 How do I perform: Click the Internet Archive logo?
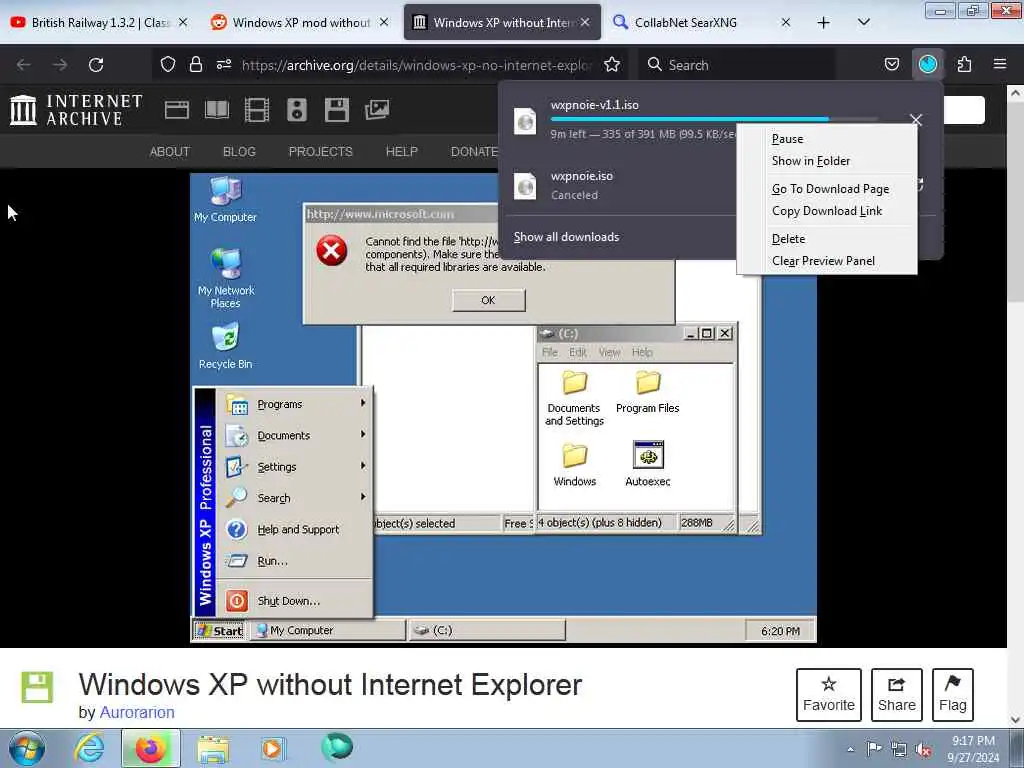[x=76, y=110]
